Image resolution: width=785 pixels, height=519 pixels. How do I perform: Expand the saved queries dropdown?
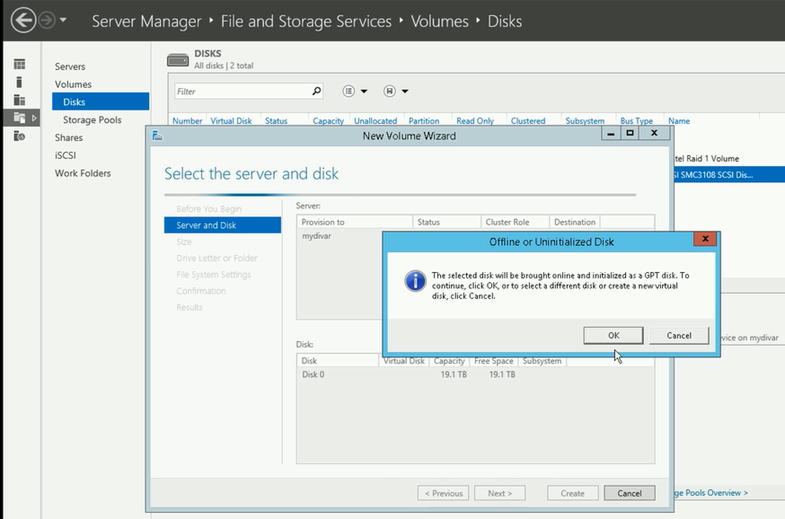[396, 91]
